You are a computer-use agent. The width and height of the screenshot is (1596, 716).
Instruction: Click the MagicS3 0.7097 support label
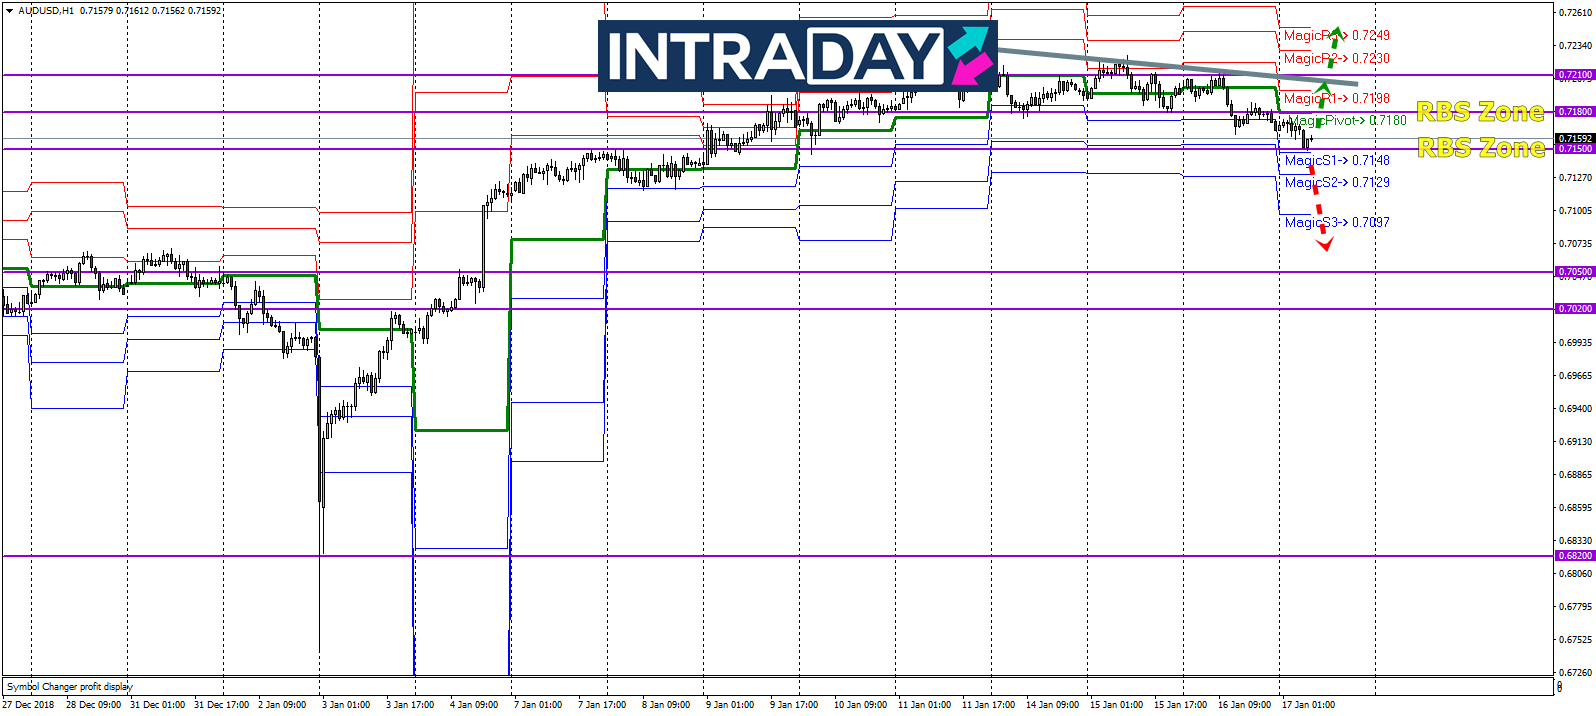[1337, 223]
